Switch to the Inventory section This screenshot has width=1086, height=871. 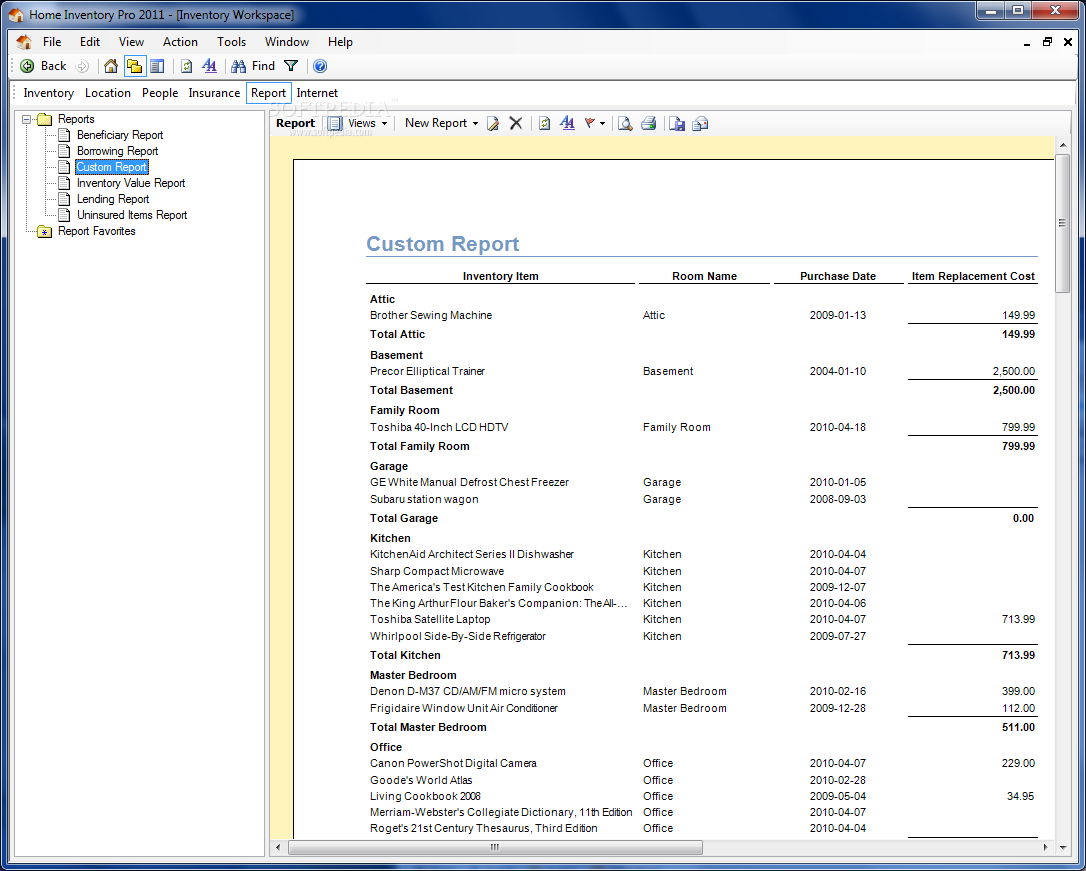tap(48, 93)
